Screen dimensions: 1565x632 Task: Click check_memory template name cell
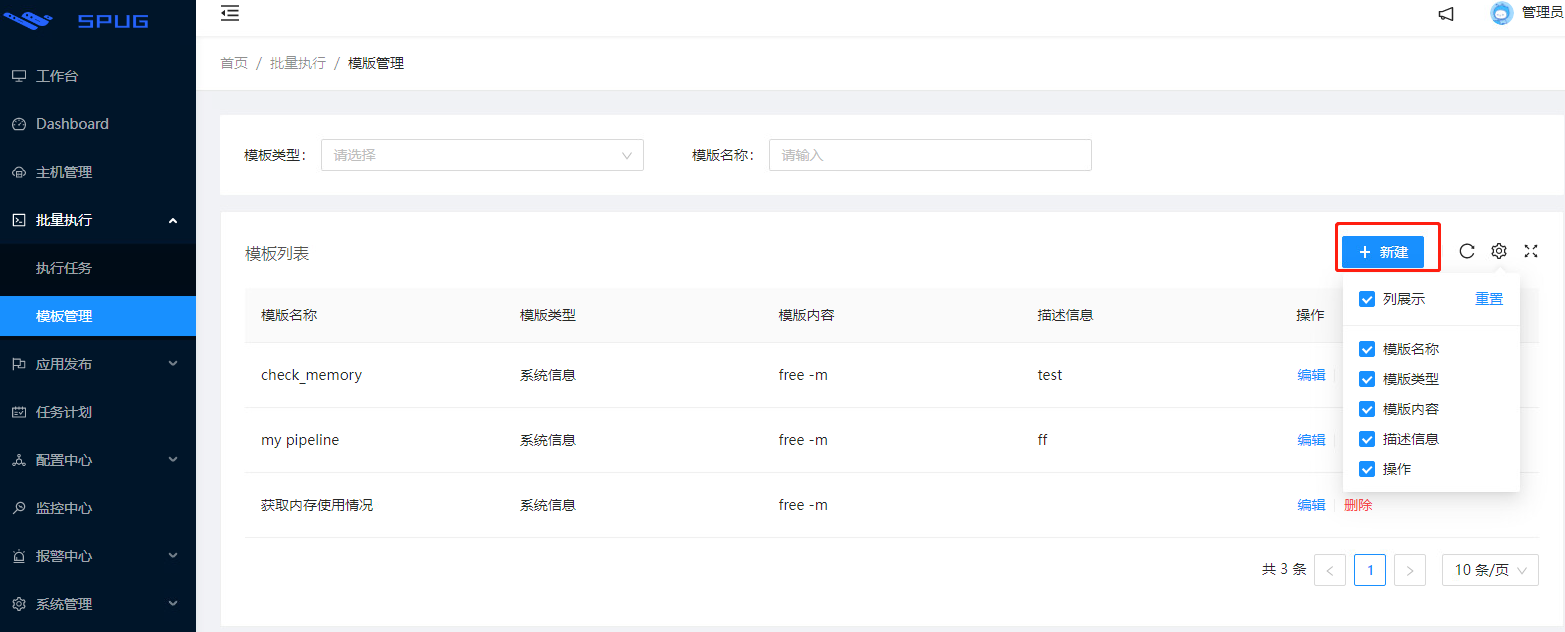pyautogui.click(x=311, y=375)
